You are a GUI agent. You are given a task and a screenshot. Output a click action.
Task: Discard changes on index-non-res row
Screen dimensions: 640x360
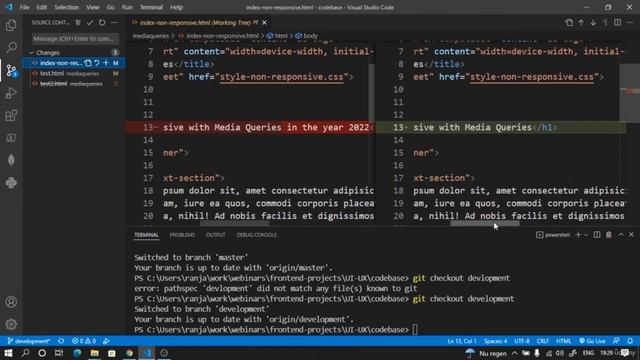[x=97, y=63]
